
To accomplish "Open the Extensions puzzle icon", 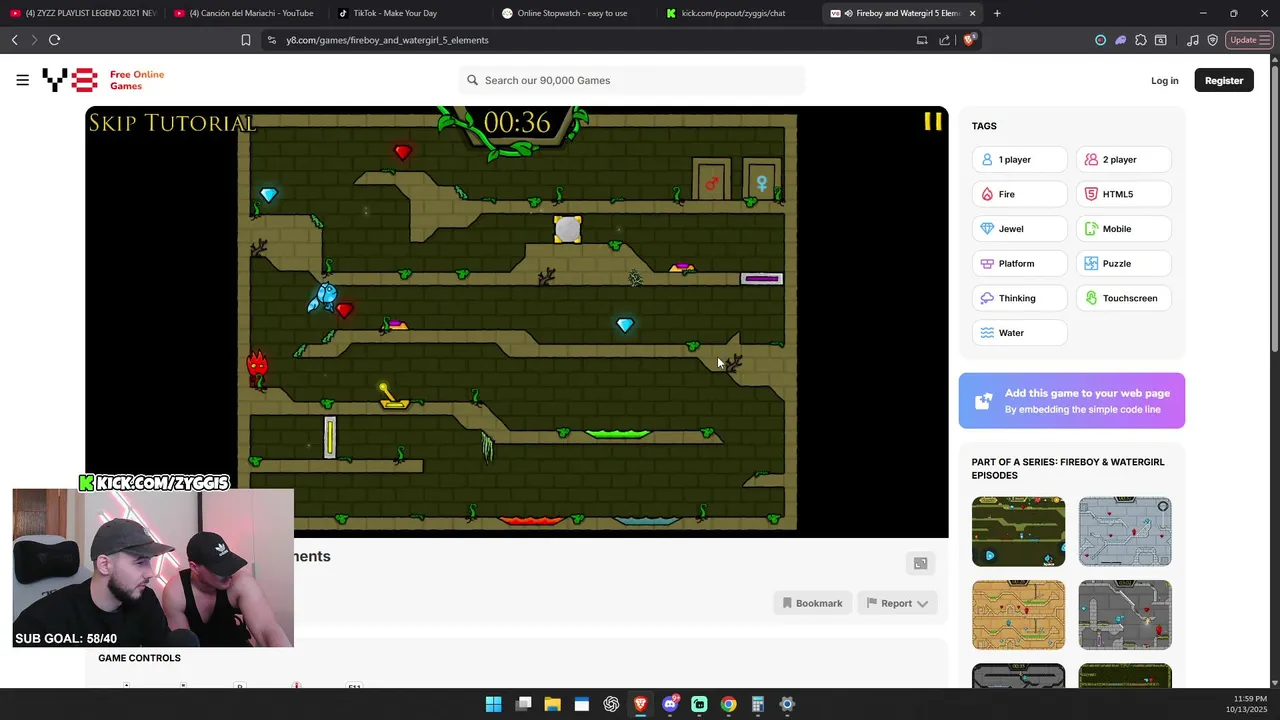I will [1141, 40].
